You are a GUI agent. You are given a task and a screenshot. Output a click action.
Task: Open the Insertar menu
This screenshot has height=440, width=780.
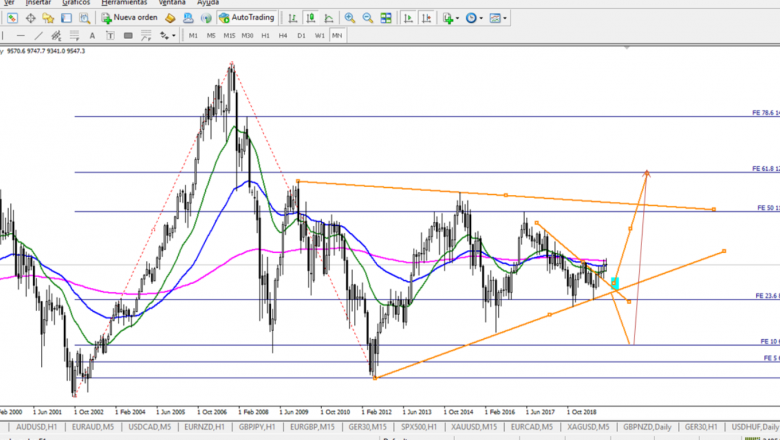38,2
